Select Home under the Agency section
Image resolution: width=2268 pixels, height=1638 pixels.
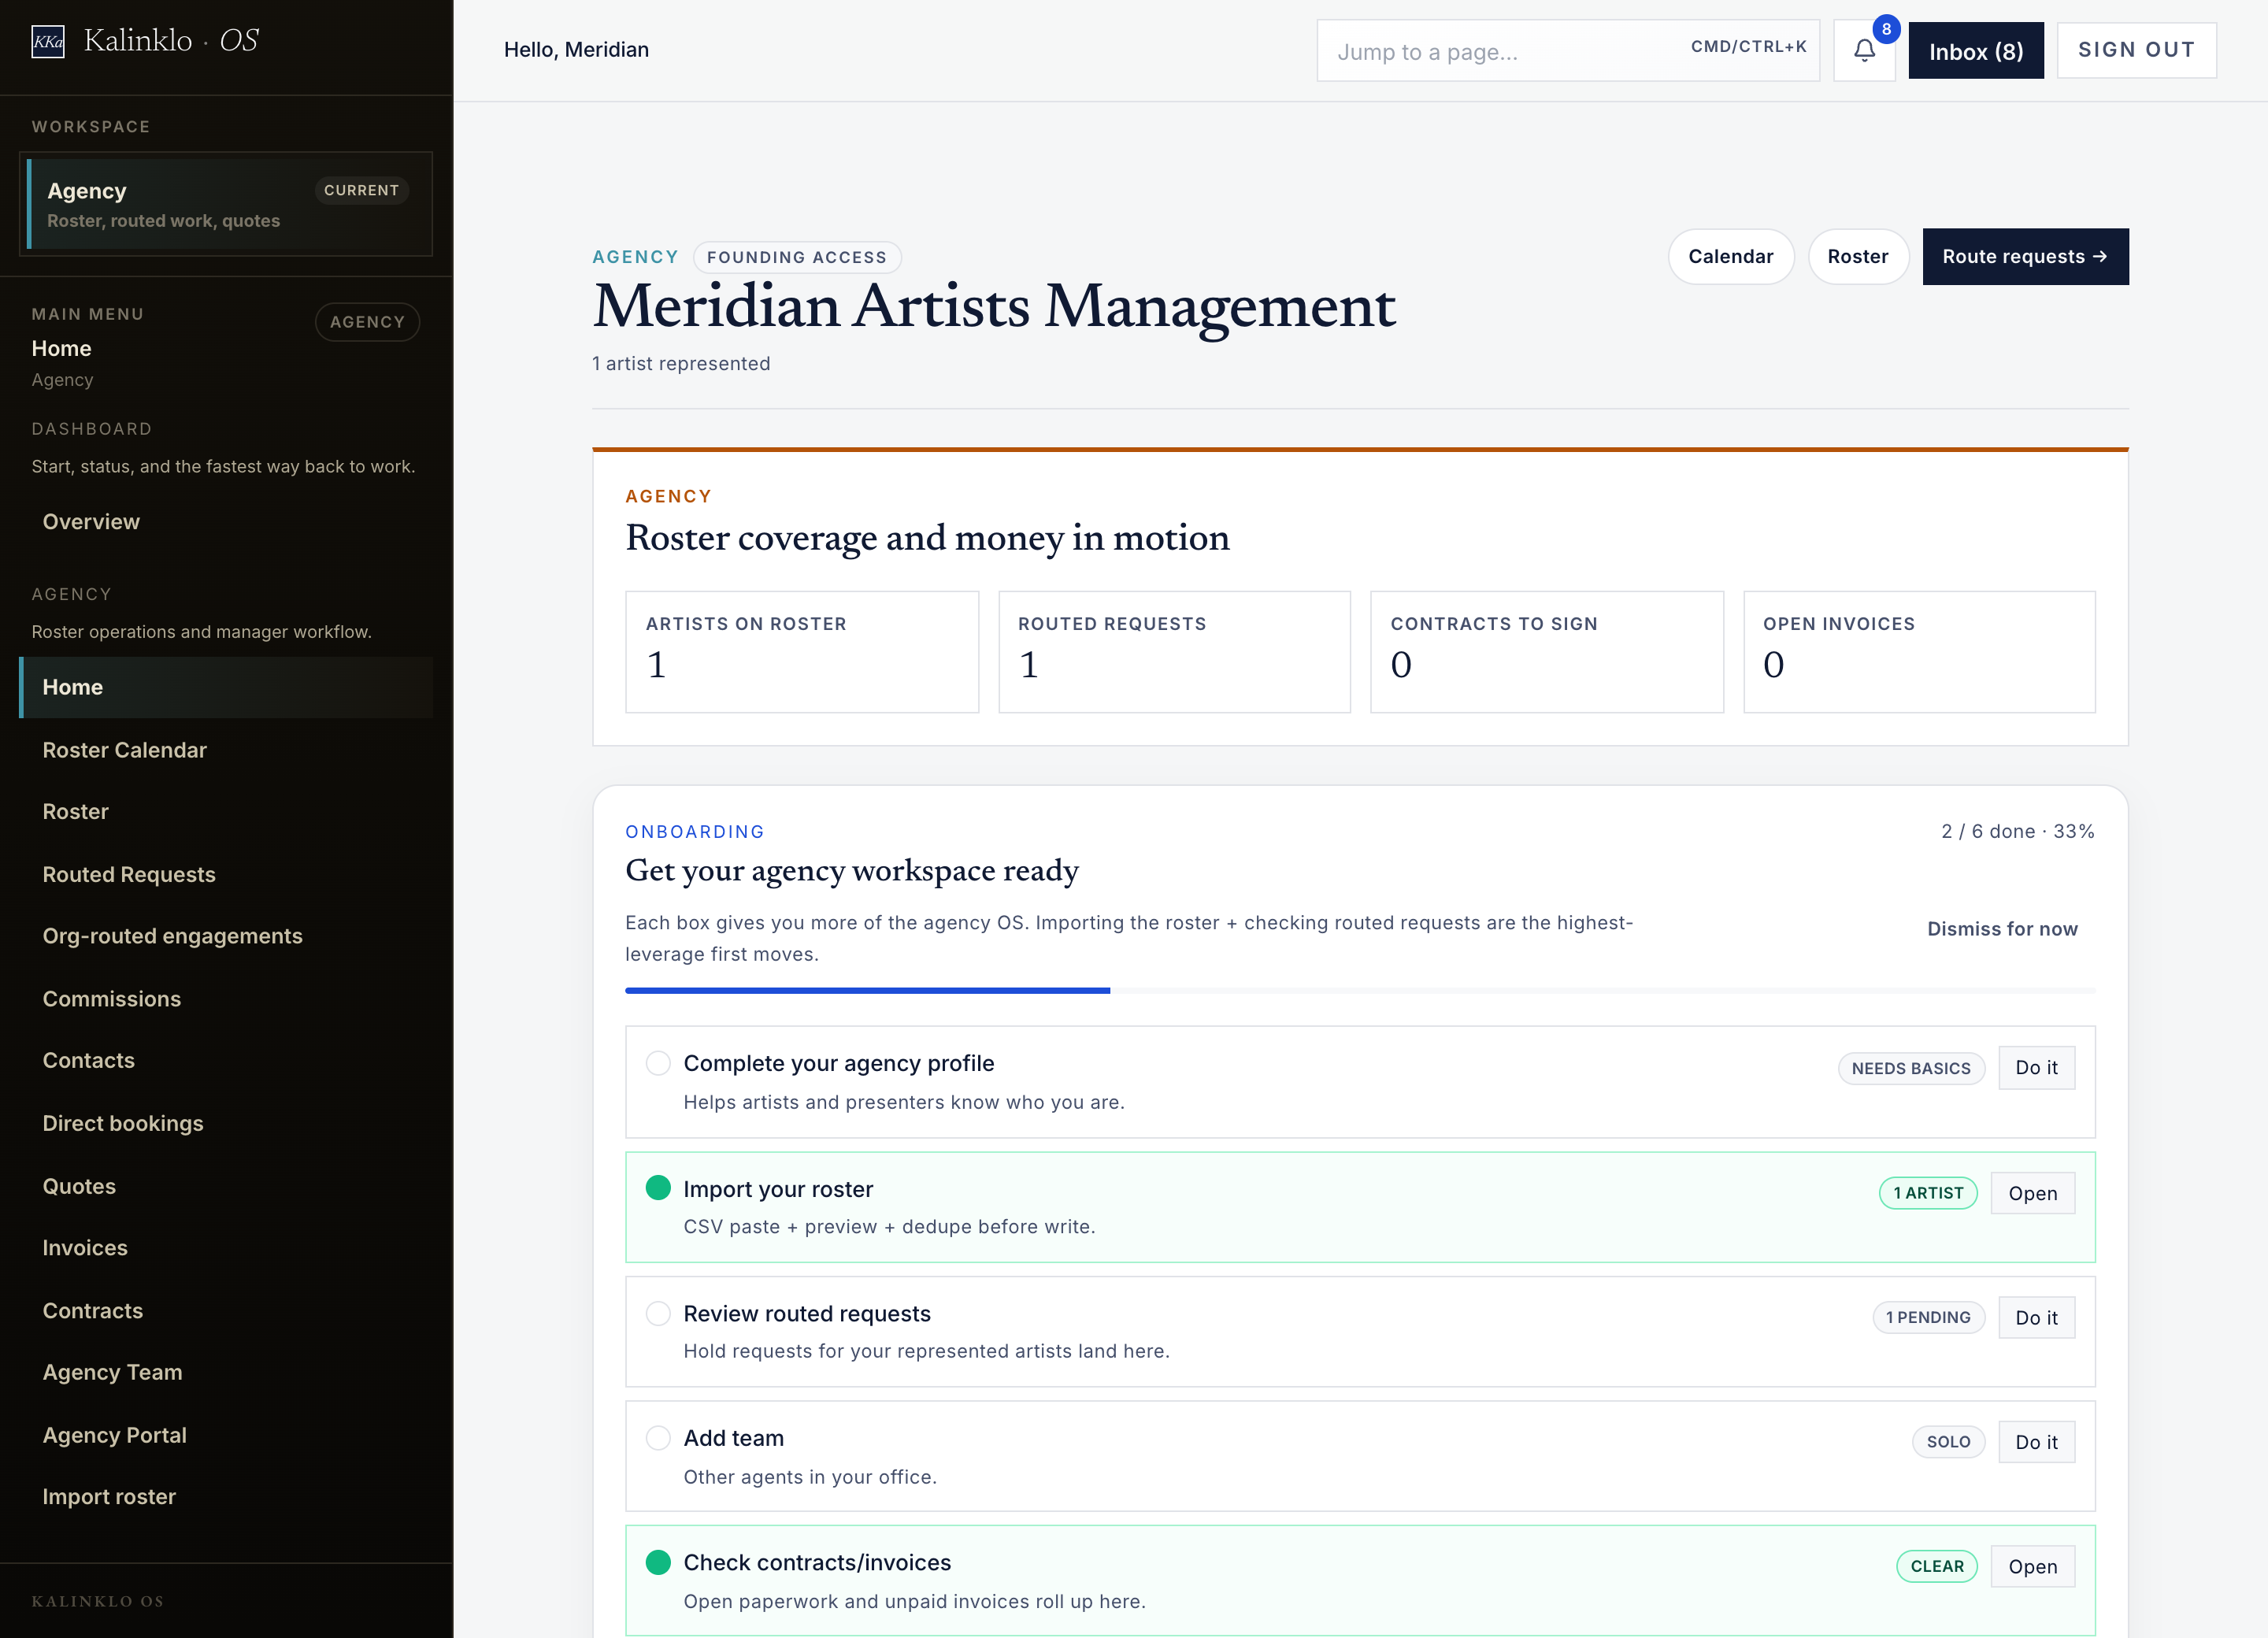tap(225, 687)
